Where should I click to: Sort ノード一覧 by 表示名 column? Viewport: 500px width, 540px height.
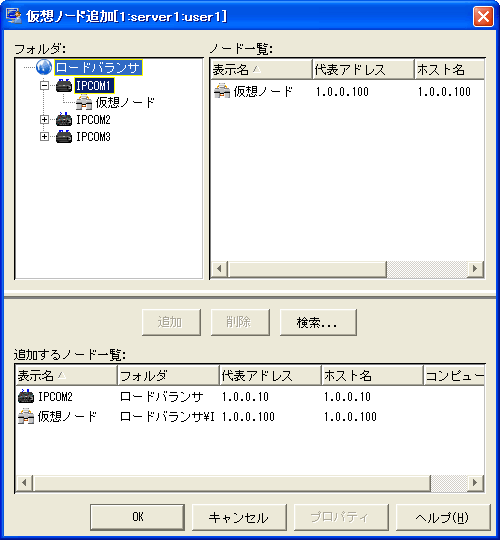coord(261,69)
